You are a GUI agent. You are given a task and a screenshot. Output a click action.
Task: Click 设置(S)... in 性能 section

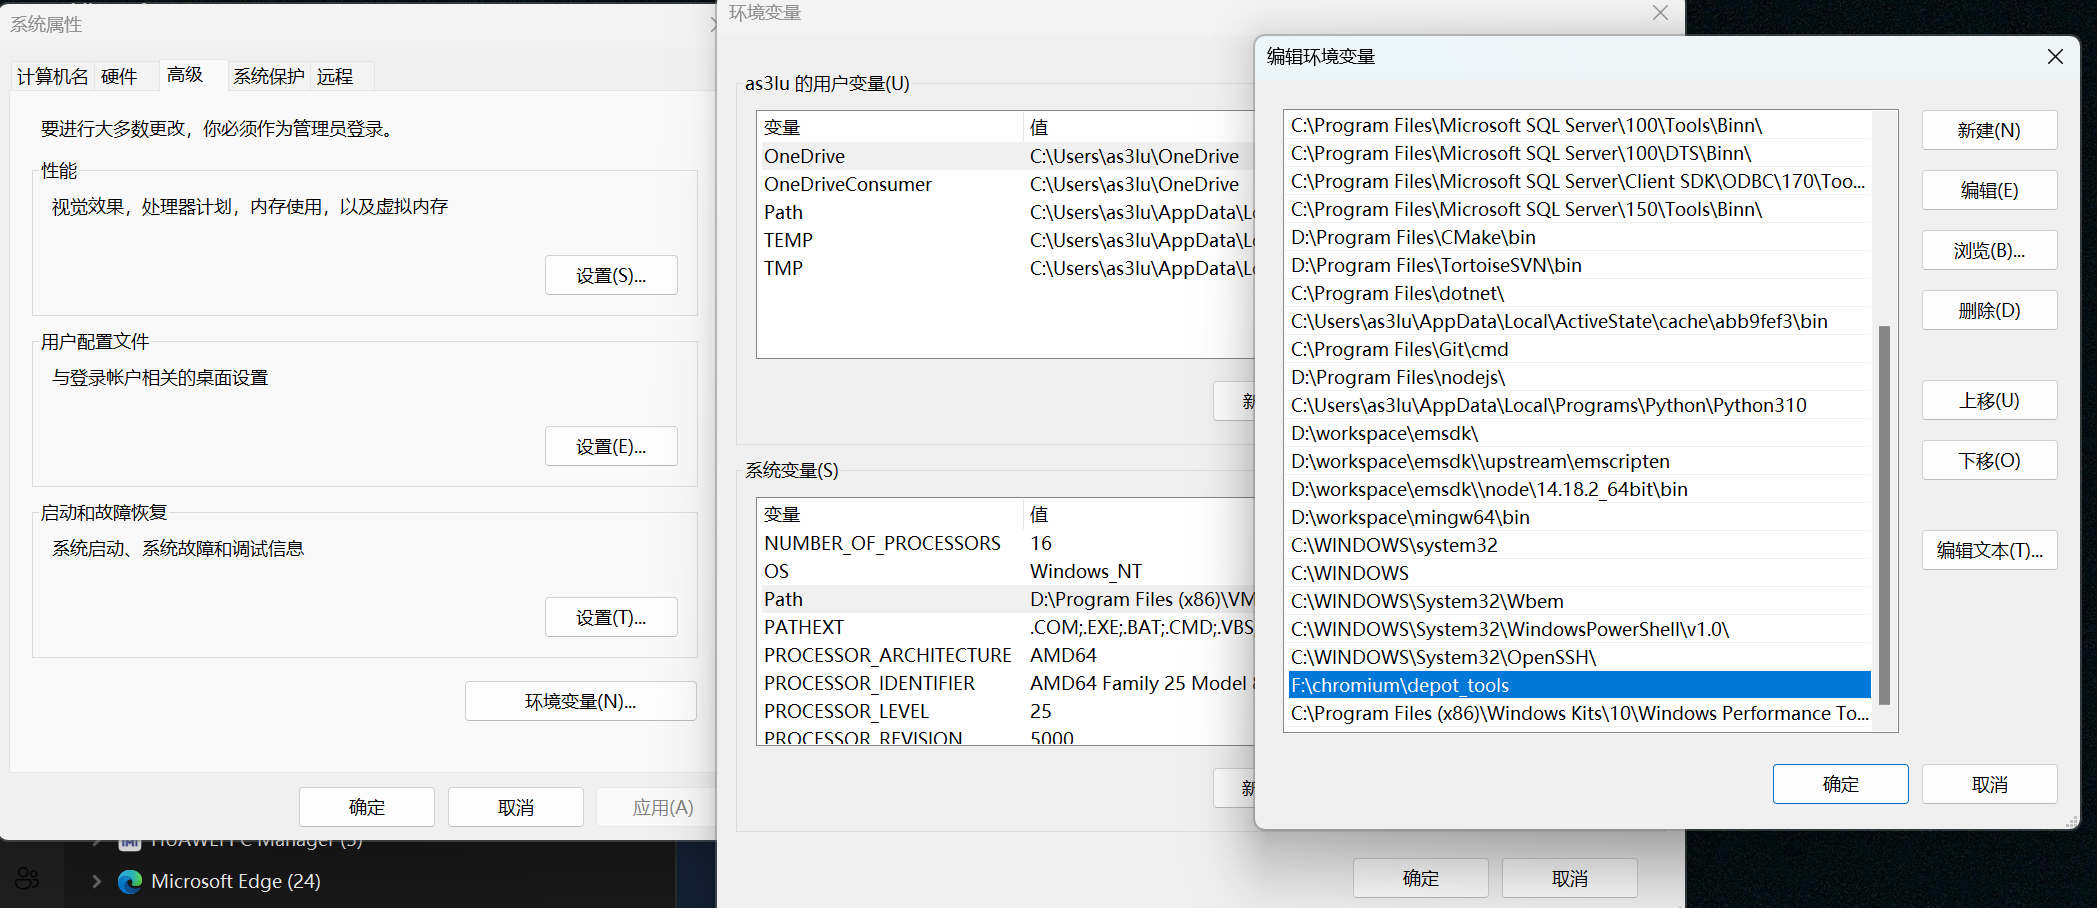pos(611,275)
